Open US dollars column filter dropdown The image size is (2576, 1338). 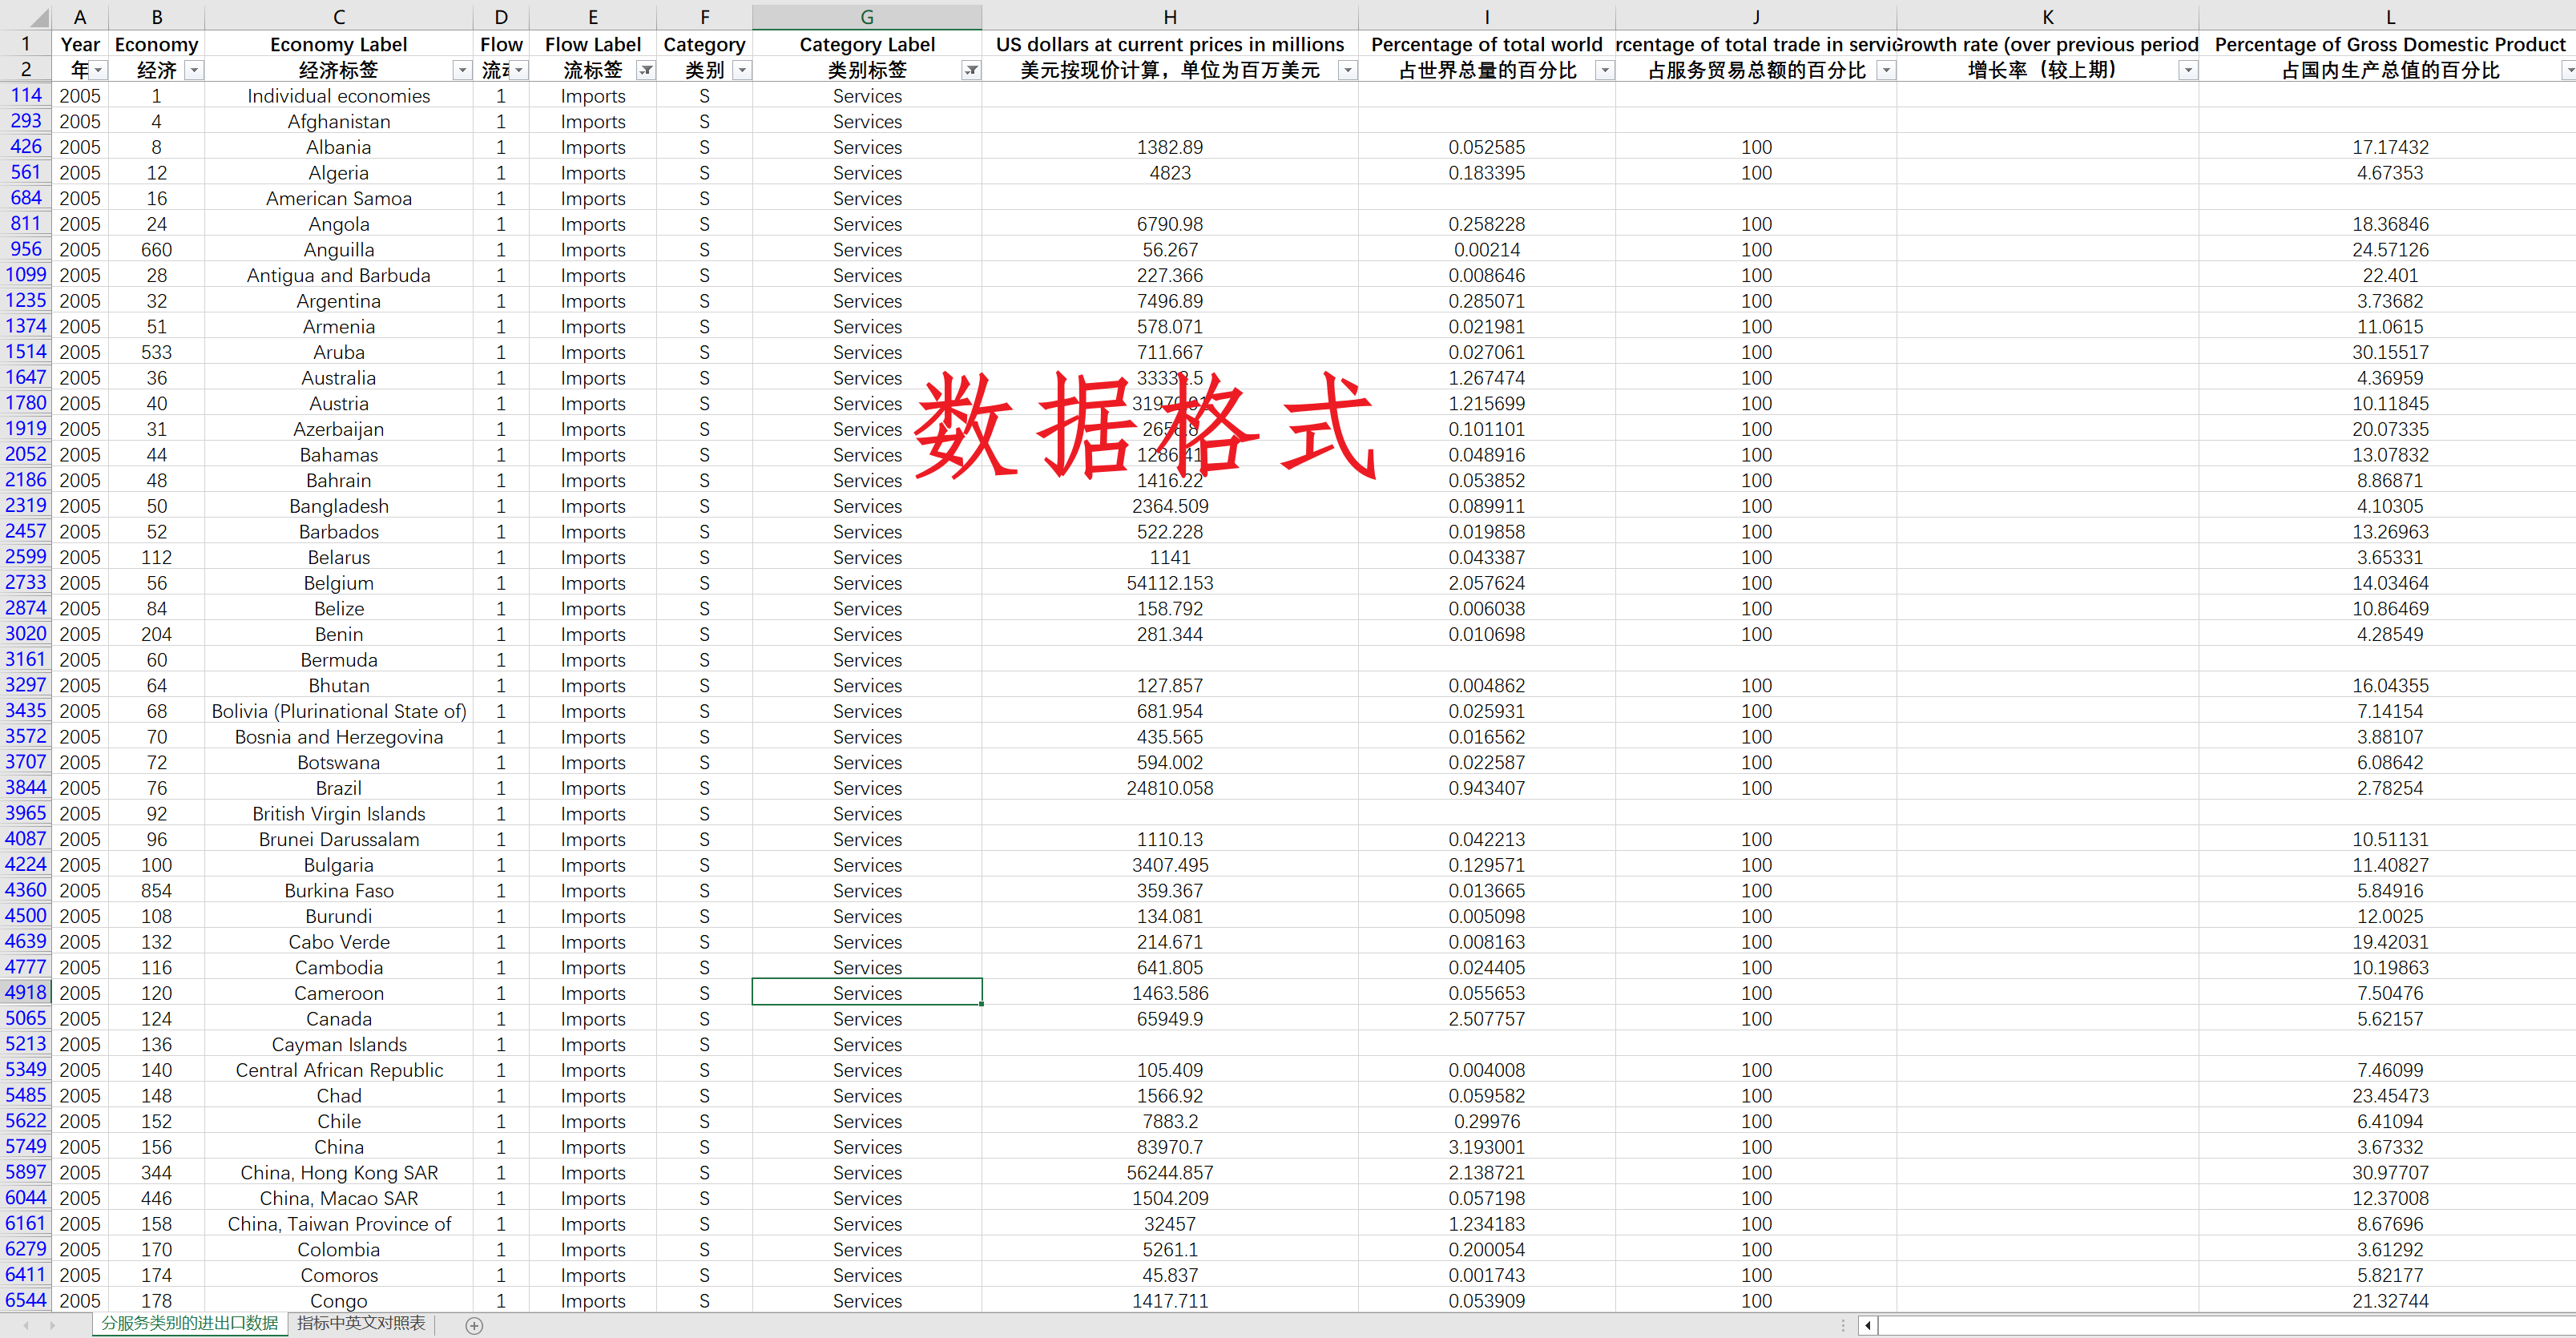point(1347,70)
